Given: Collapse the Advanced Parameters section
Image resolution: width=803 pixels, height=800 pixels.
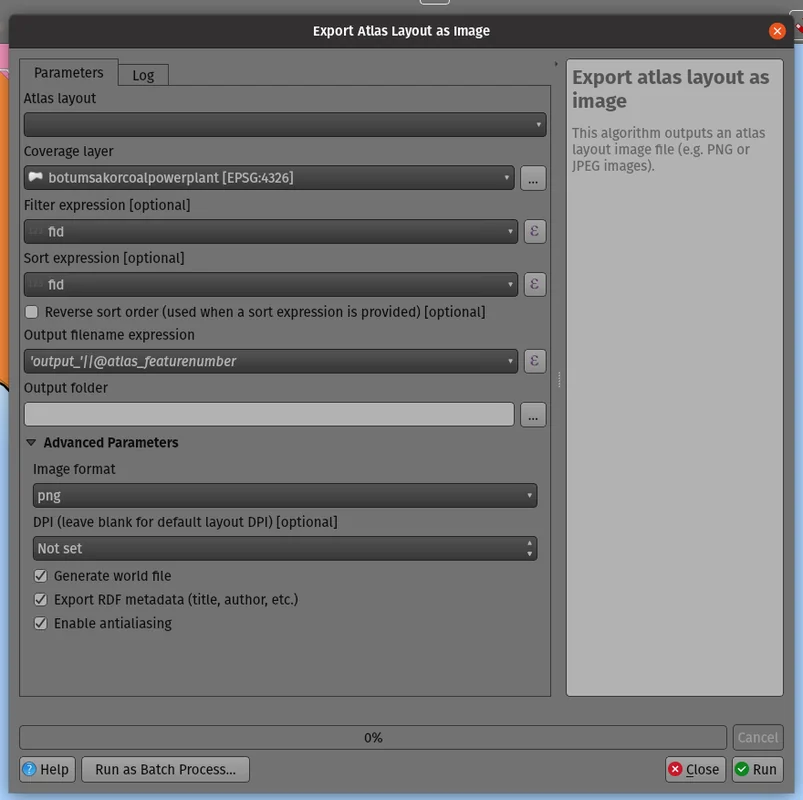Looking at the screenshot, I should coord(31,443).
